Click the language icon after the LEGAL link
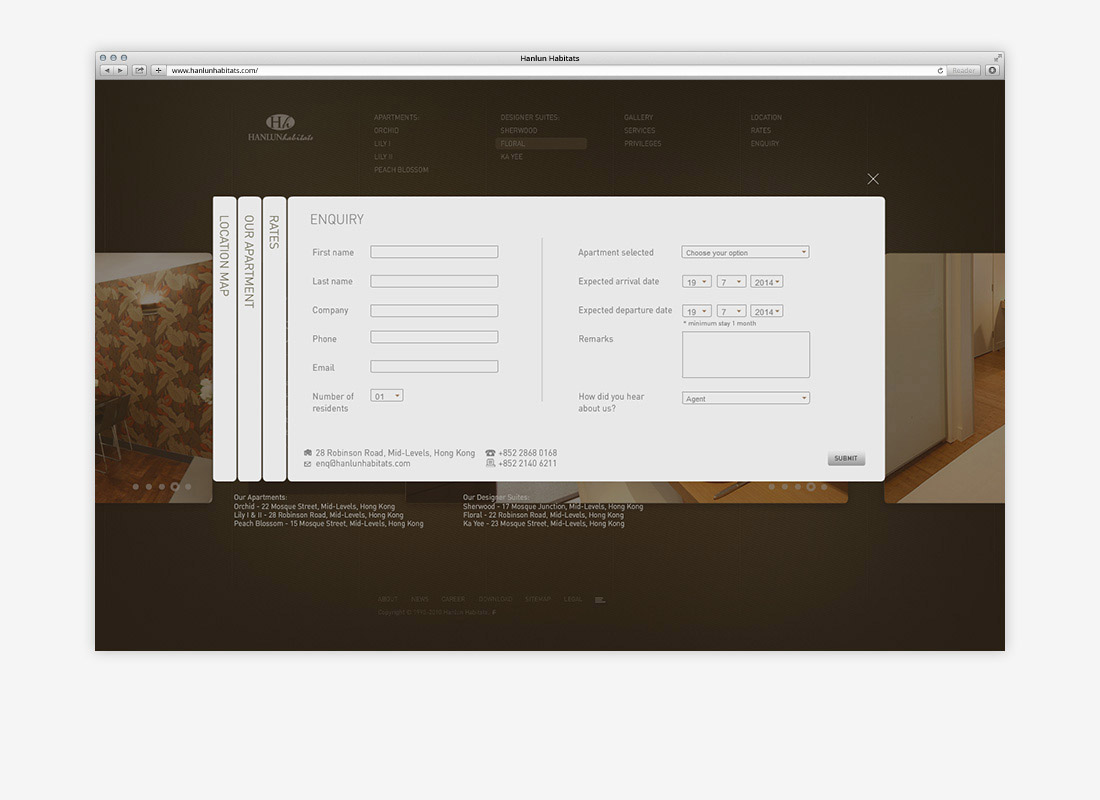Viewport: 1100px width, 800px height. click(x=599, y=599)
